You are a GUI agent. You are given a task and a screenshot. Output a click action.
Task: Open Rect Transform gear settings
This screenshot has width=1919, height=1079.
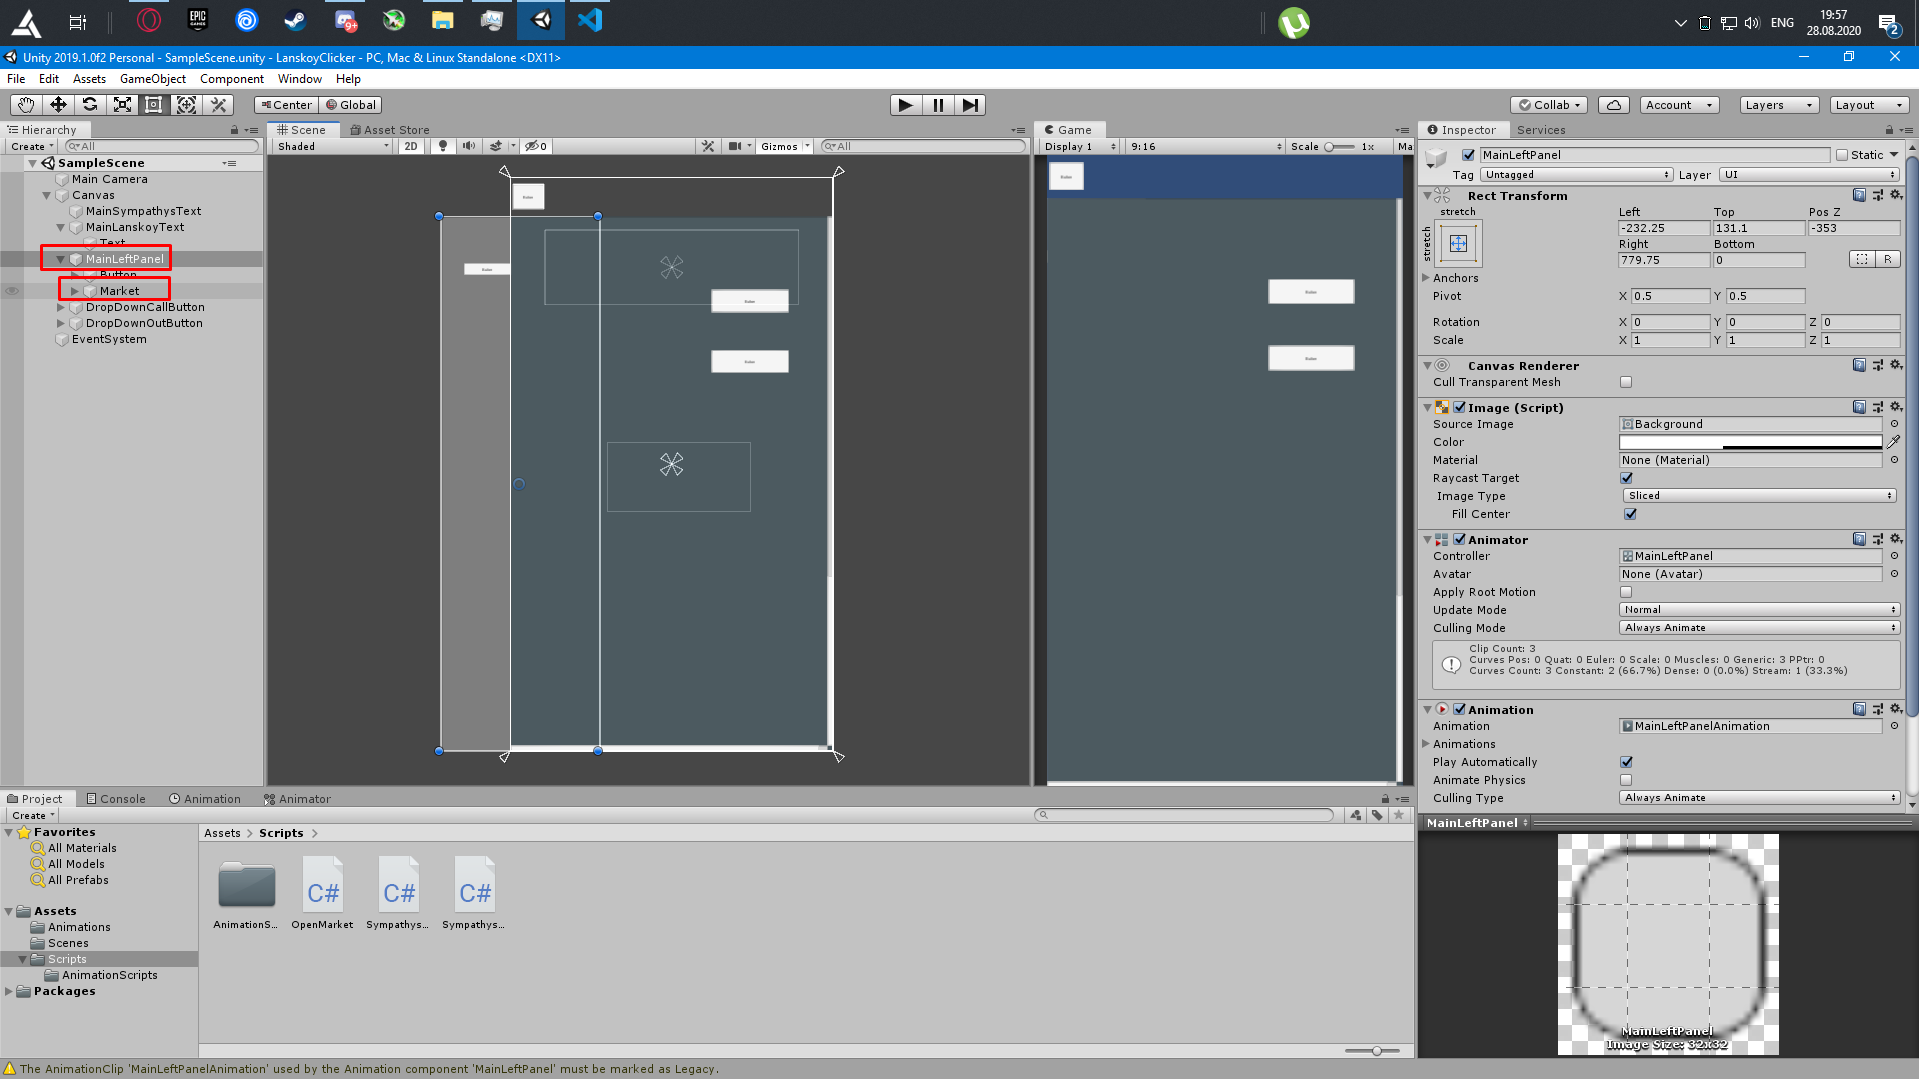[1895, 195]
